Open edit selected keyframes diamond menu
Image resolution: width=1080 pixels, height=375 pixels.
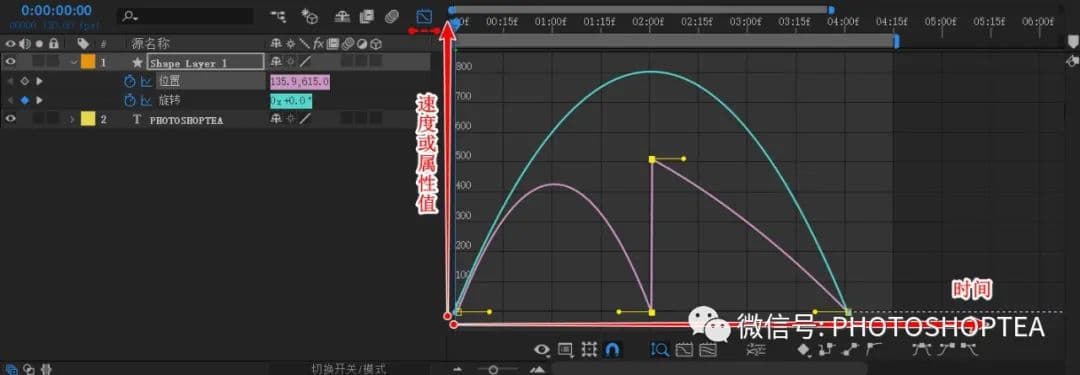pos(804,350)
